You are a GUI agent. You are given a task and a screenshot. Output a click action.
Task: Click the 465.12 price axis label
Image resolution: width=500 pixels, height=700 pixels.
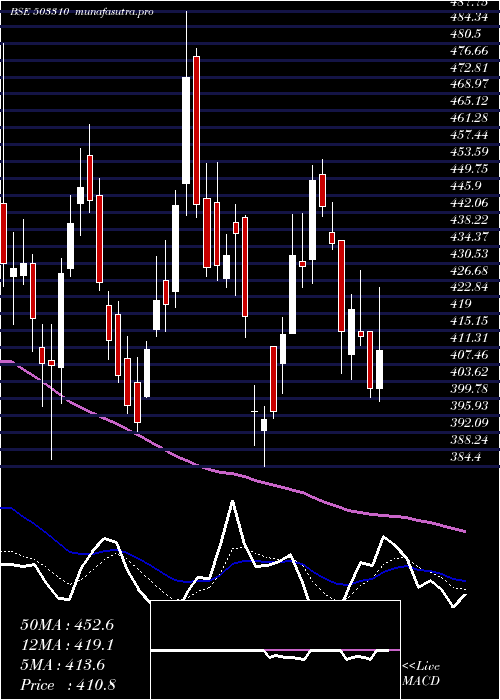pyautogui.click(x=469, y=103)
